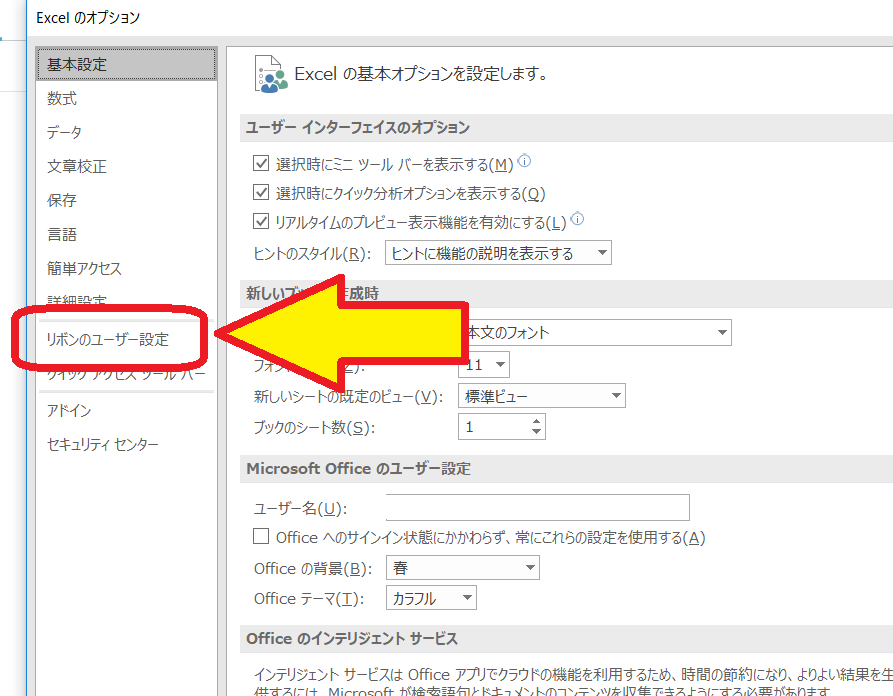Toggle リアルタイムのプレビュー表示機能 checkbox
Image resolution: width=893 pixels, height=696 pixels.
(x=261, y=222)
